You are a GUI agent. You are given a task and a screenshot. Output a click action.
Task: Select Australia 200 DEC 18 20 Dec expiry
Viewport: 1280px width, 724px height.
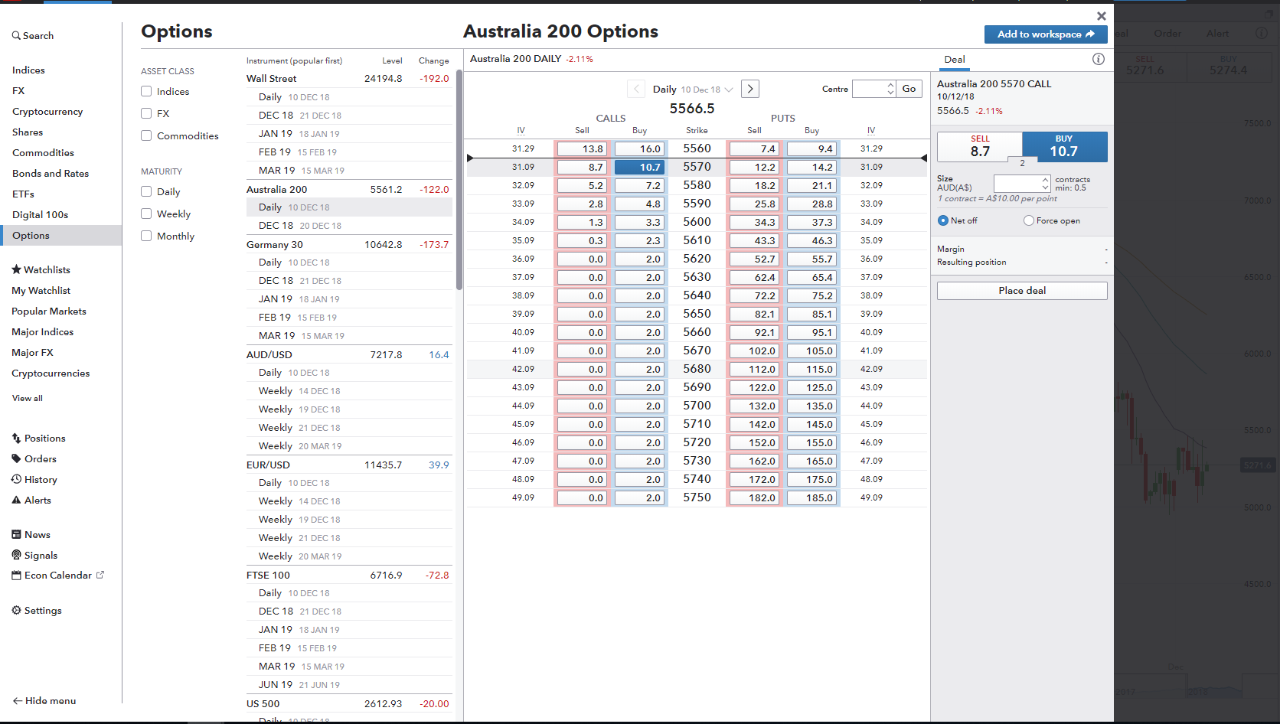pyautogui.click(x=349, y=226)
